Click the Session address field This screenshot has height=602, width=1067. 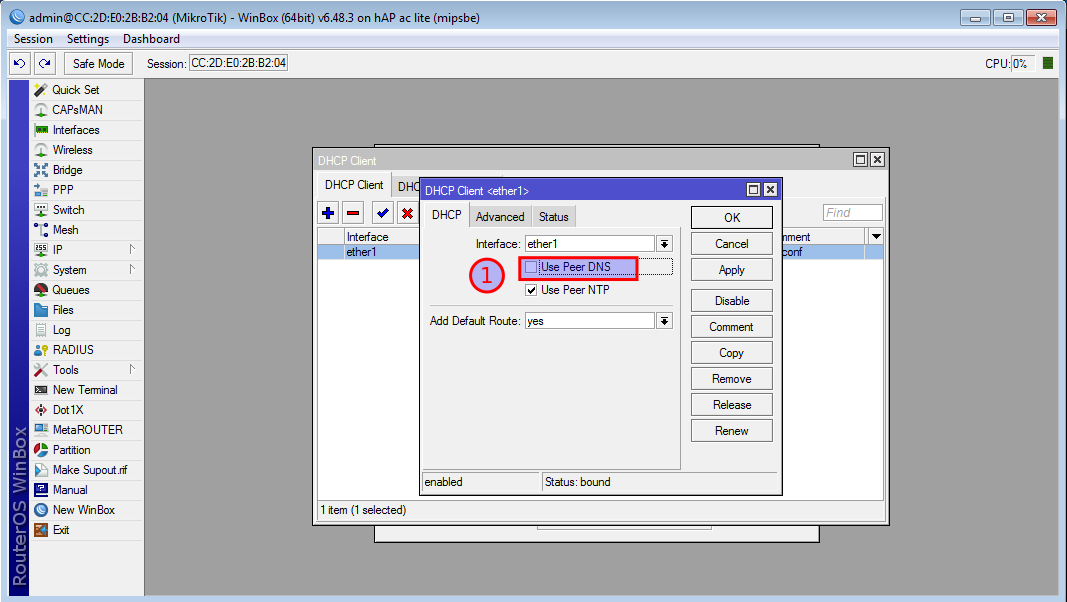[238, 63]
